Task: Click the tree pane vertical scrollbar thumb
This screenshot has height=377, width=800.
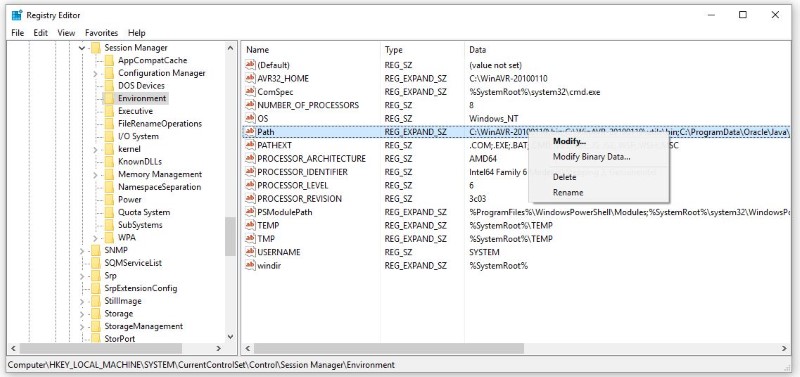Action: click(231, 236)
